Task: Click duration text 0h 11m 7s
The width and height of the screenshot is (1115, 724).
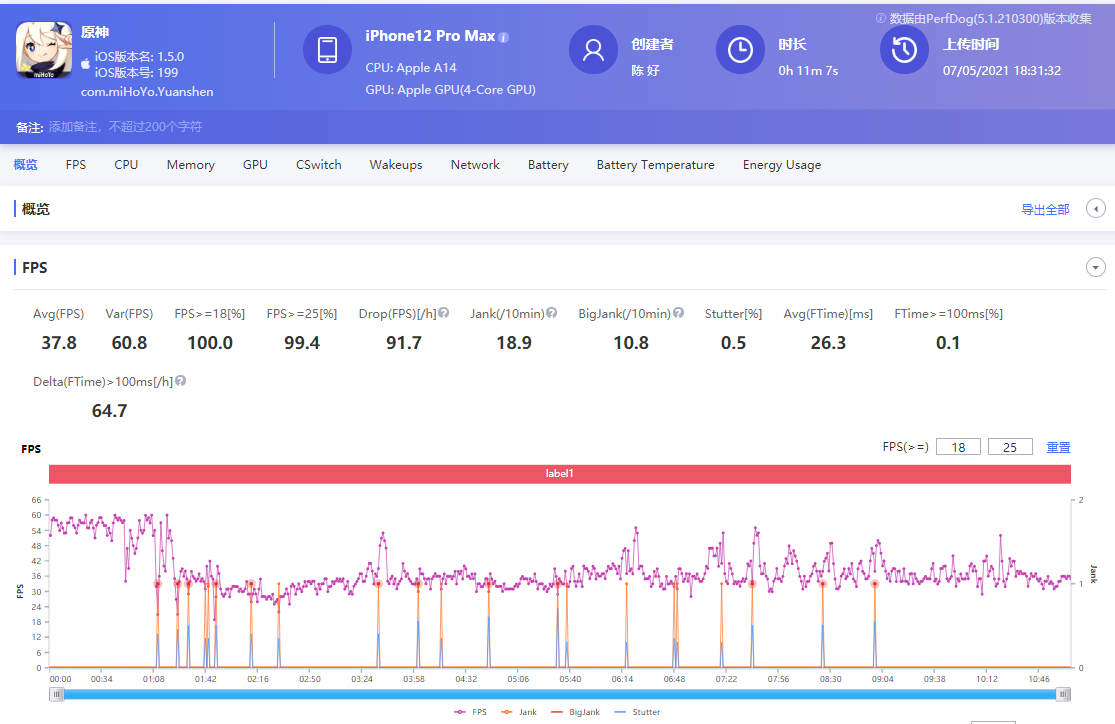Action: click(x=808, y=70)
